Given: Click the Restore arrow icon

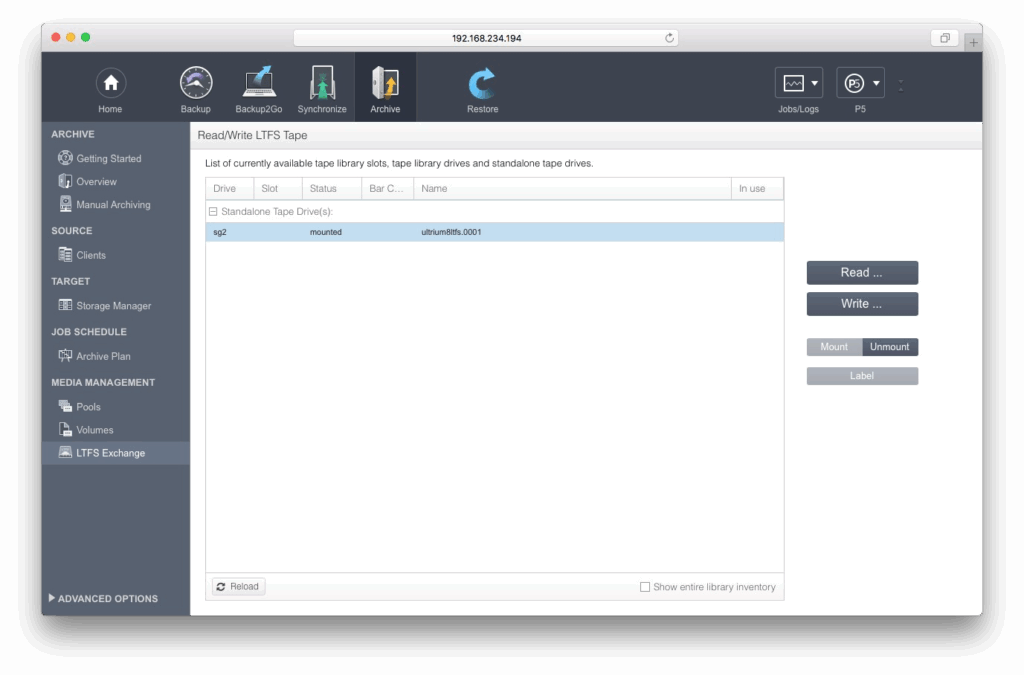Looking at the screenshot, I should coord(482,84).
